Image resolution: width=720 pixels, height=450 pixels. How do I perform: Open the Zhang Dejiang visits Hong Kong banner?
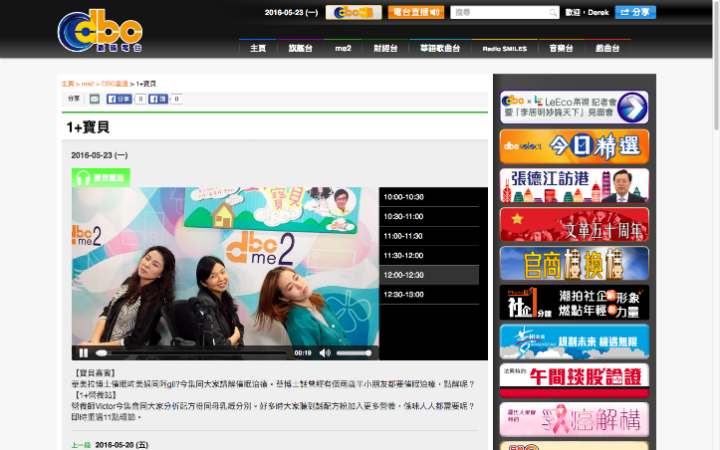tap(574, 186)
